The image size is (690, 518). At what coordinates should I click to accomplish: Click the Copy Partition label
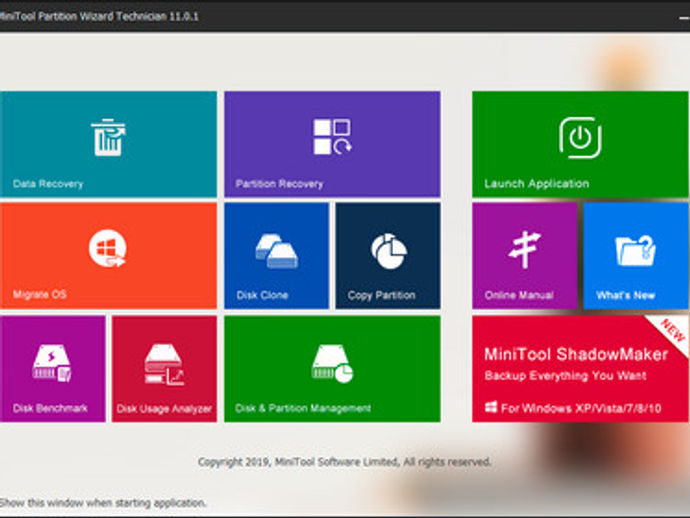pyautogui.click(x=382, y=295)
